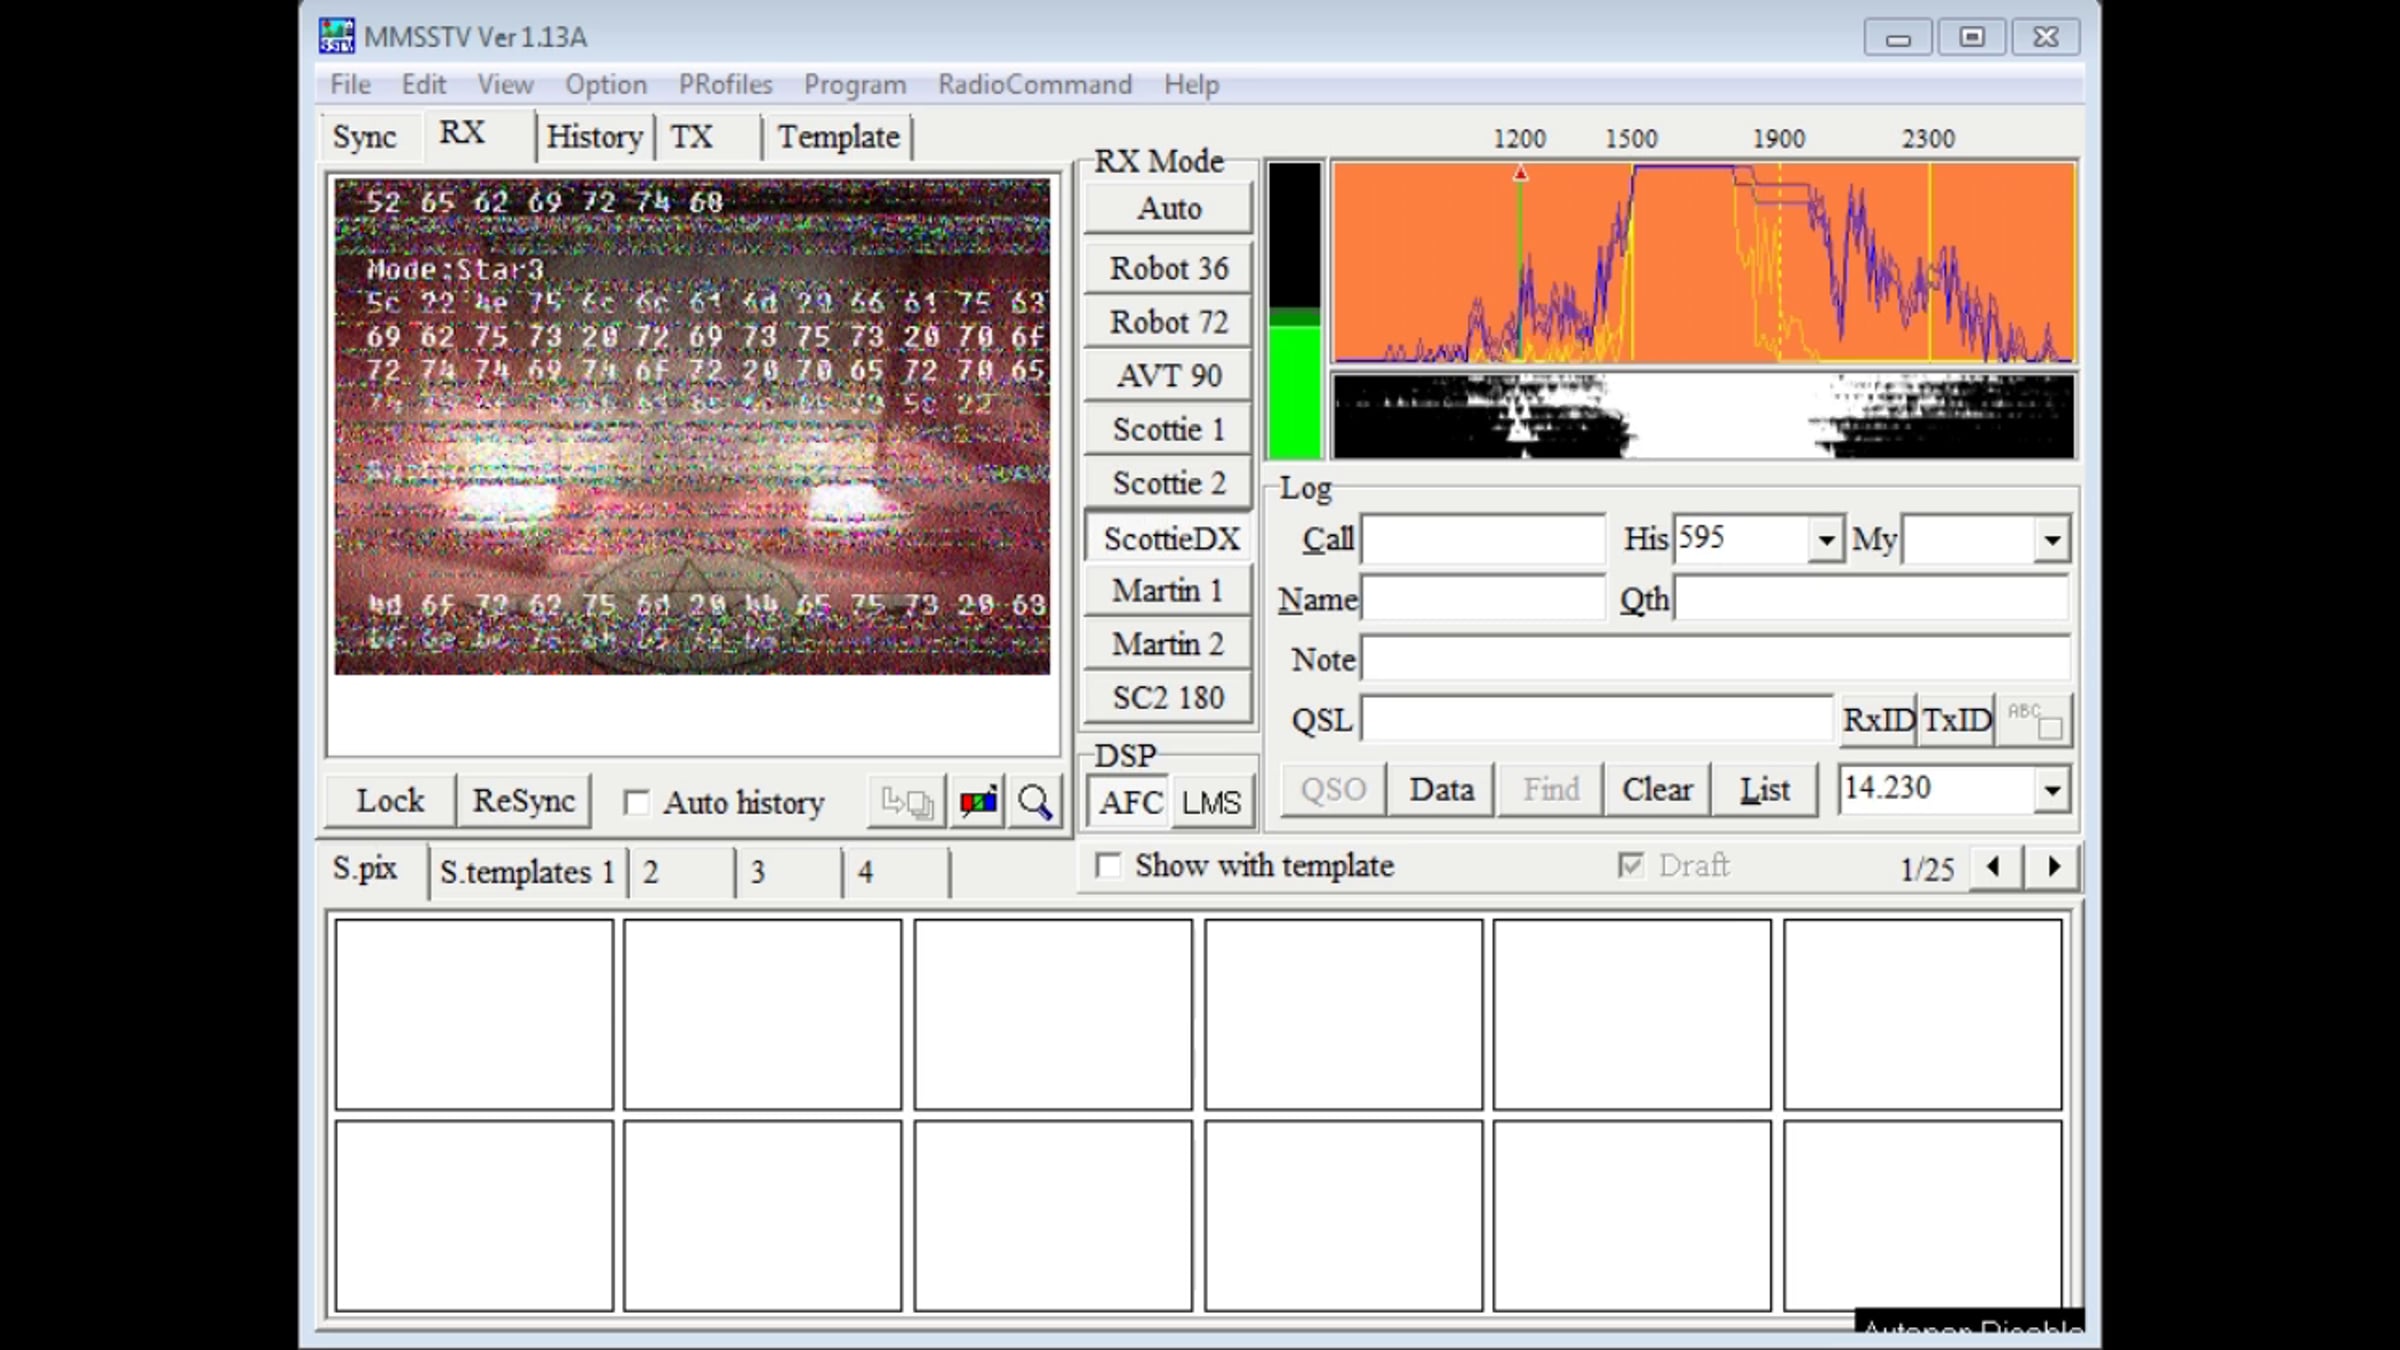Open the RadioCommand menu
Viewport: 2400px width, 1350px height.
[1034, 84]
